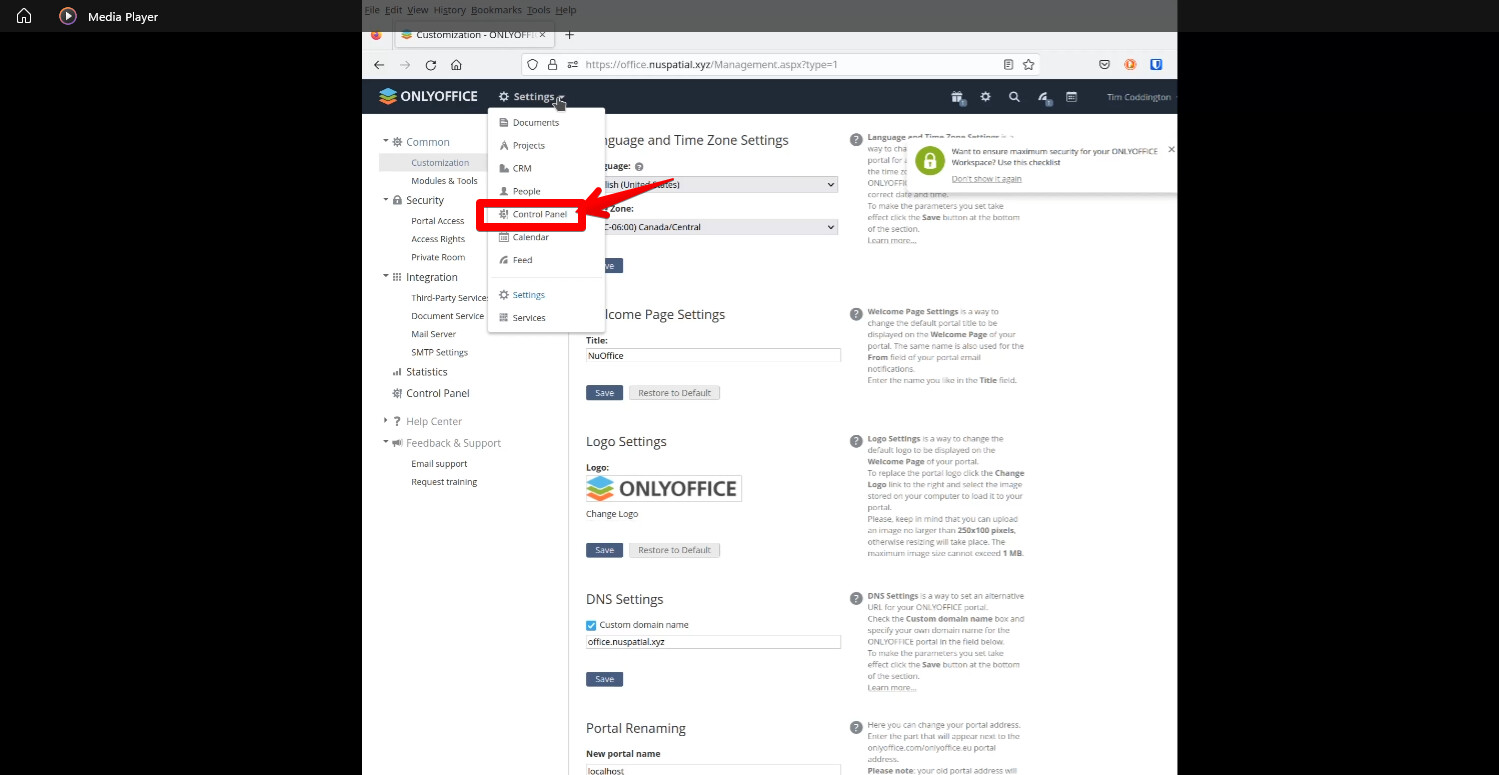Dismiss the security checklist notification
1499x775 pixels.
[x=1171, y=149]
